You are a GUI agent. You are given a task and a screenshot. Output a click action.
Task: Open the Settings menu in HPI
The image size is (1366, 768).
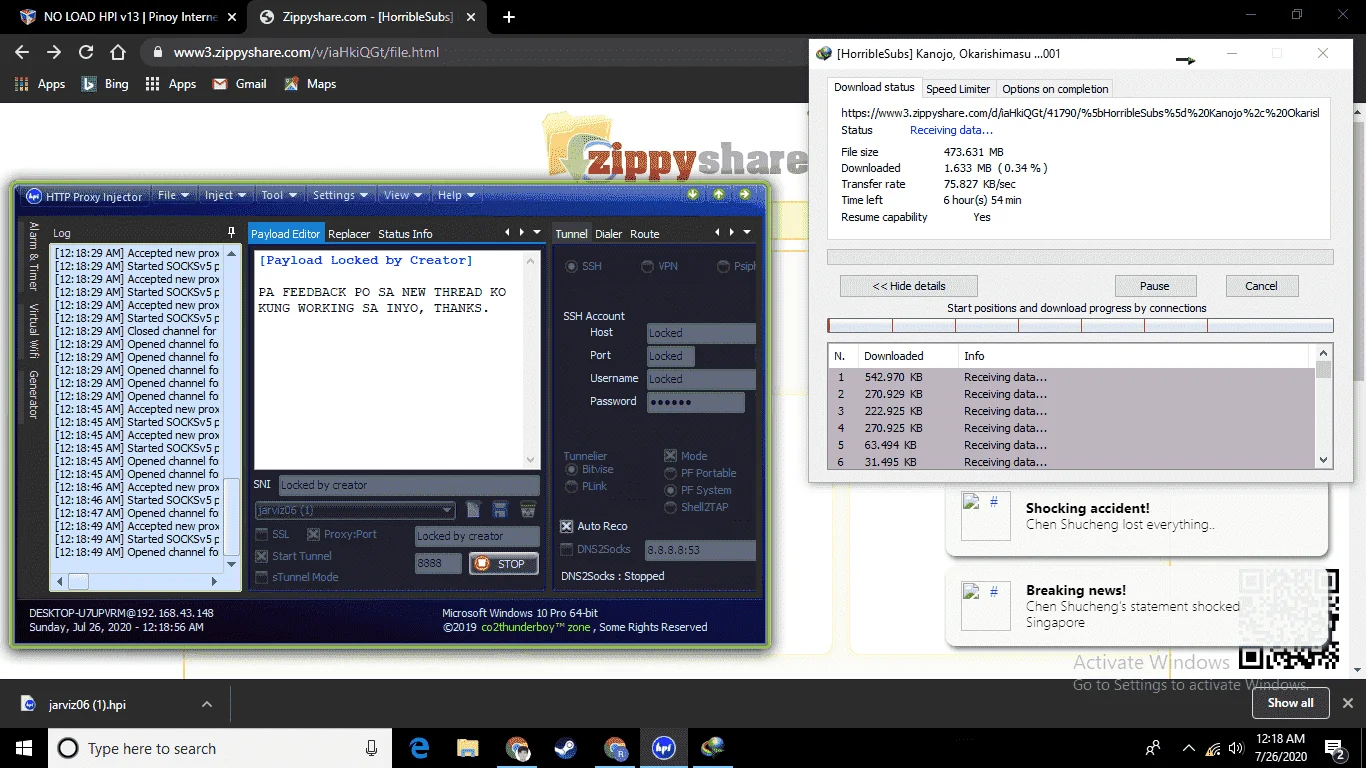340,195
